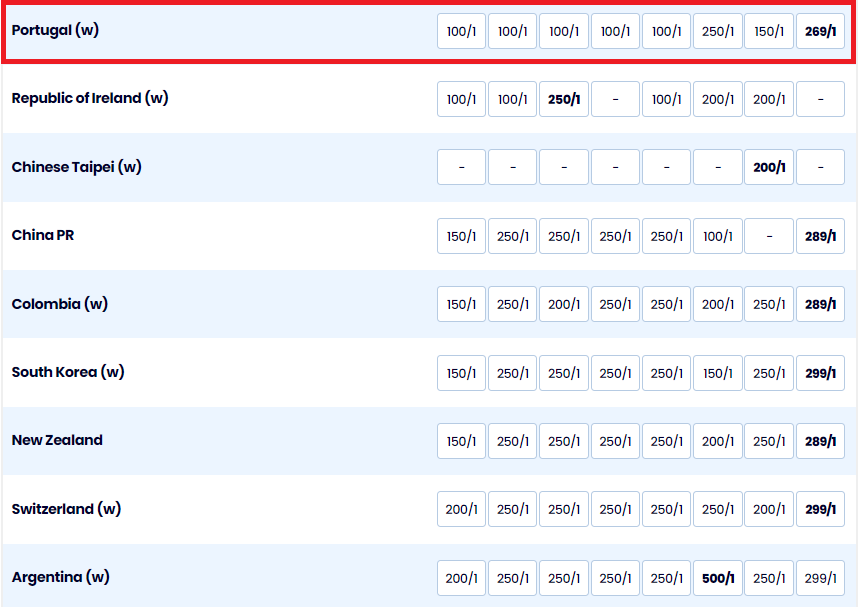
Task: Pick the 250/1 odds for Portugal
Action: pos(717,31)
